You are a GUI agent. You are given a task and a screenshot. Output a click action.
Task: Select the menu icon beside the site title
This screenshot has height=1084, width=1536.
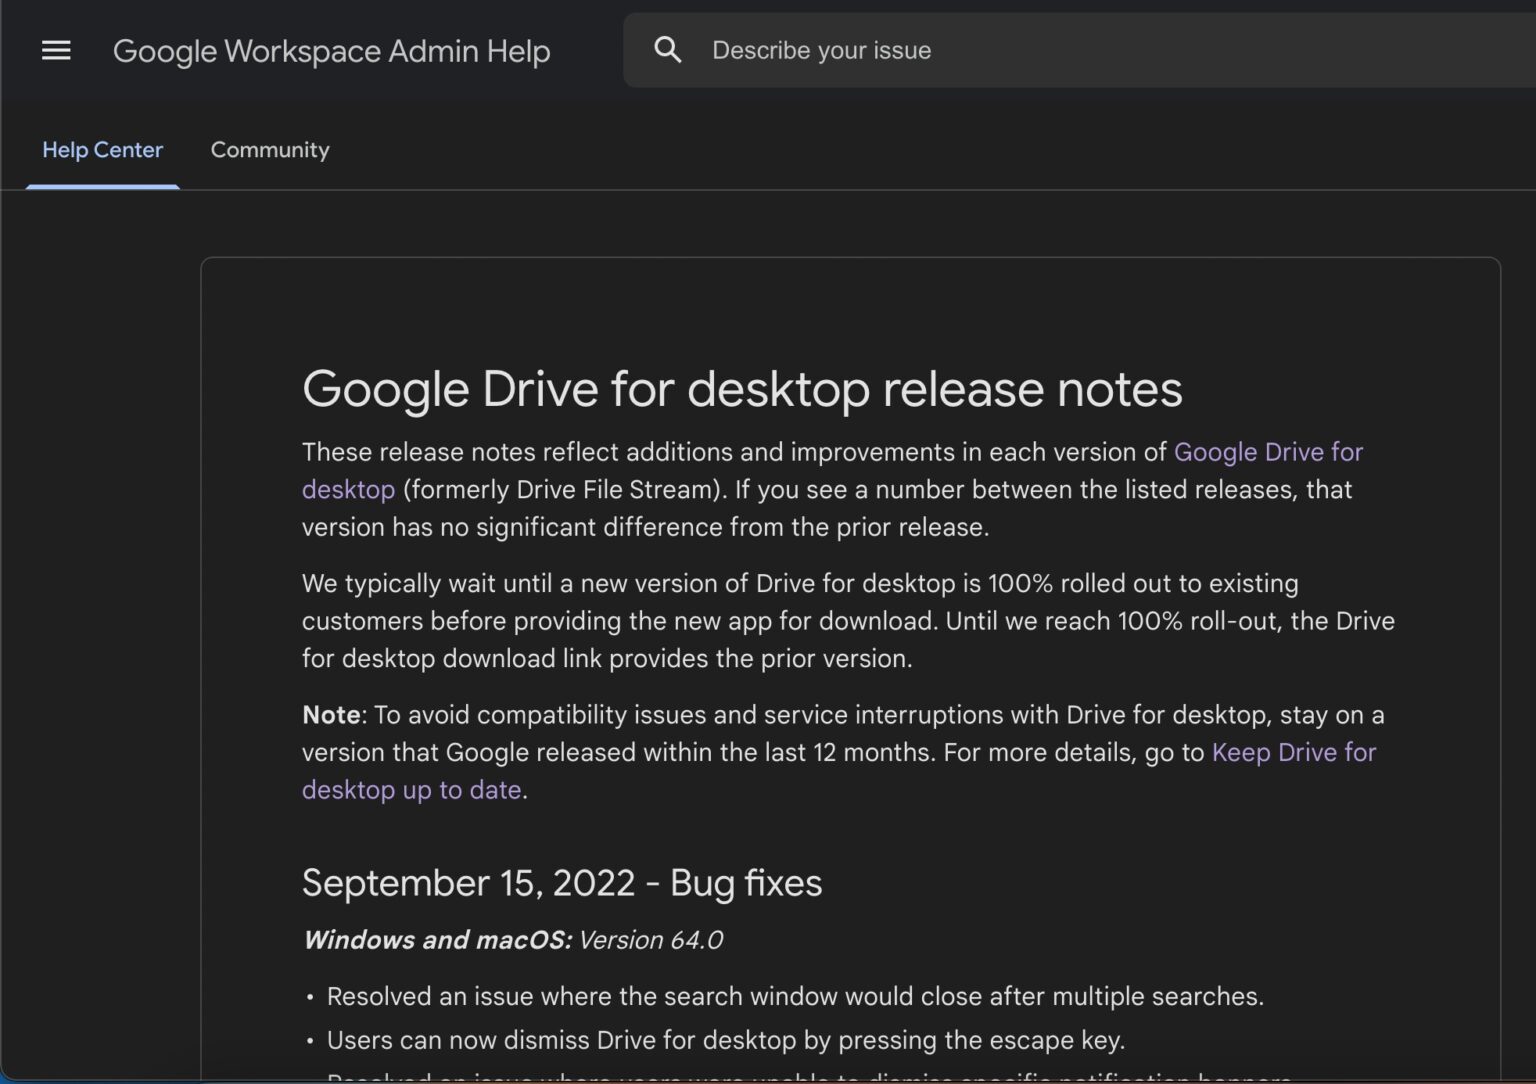coord(56,50)
